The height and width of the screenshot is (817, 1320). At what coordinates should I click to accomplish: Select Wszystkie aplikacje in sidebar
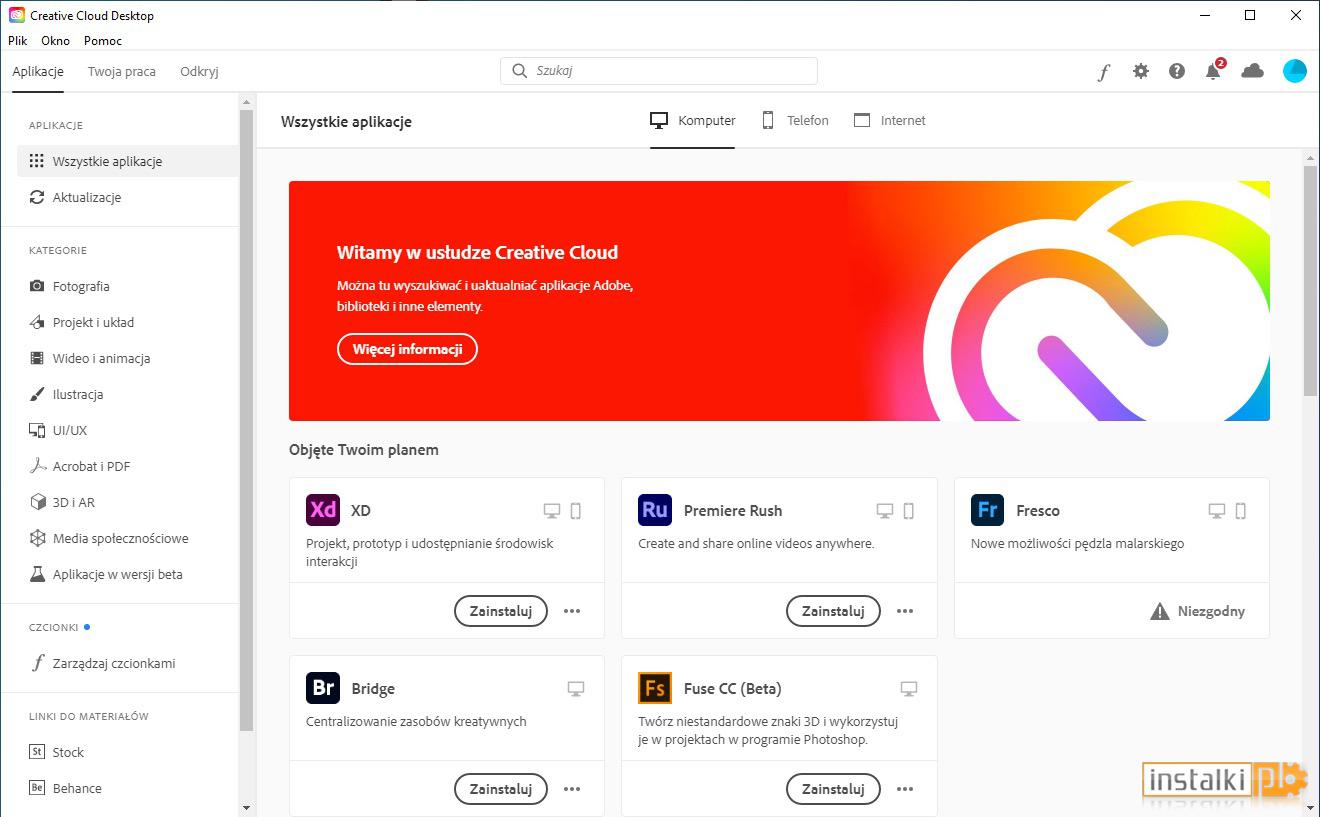point(128,161)
